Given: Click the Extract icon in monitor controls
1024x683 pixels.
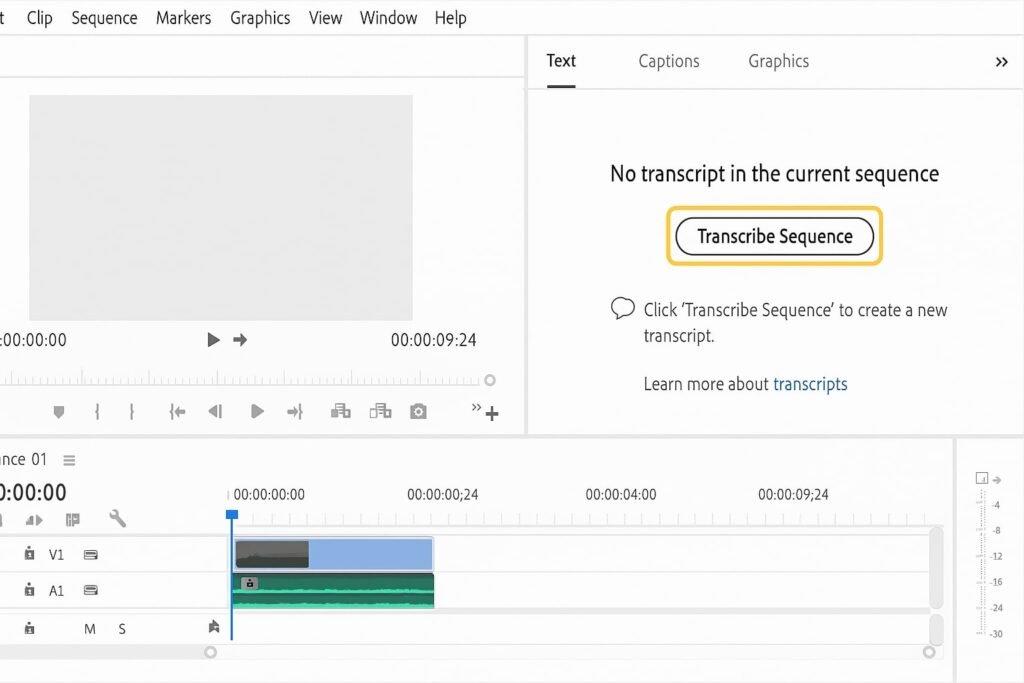Looking at the screenshot, I should (x=379, y=412).
